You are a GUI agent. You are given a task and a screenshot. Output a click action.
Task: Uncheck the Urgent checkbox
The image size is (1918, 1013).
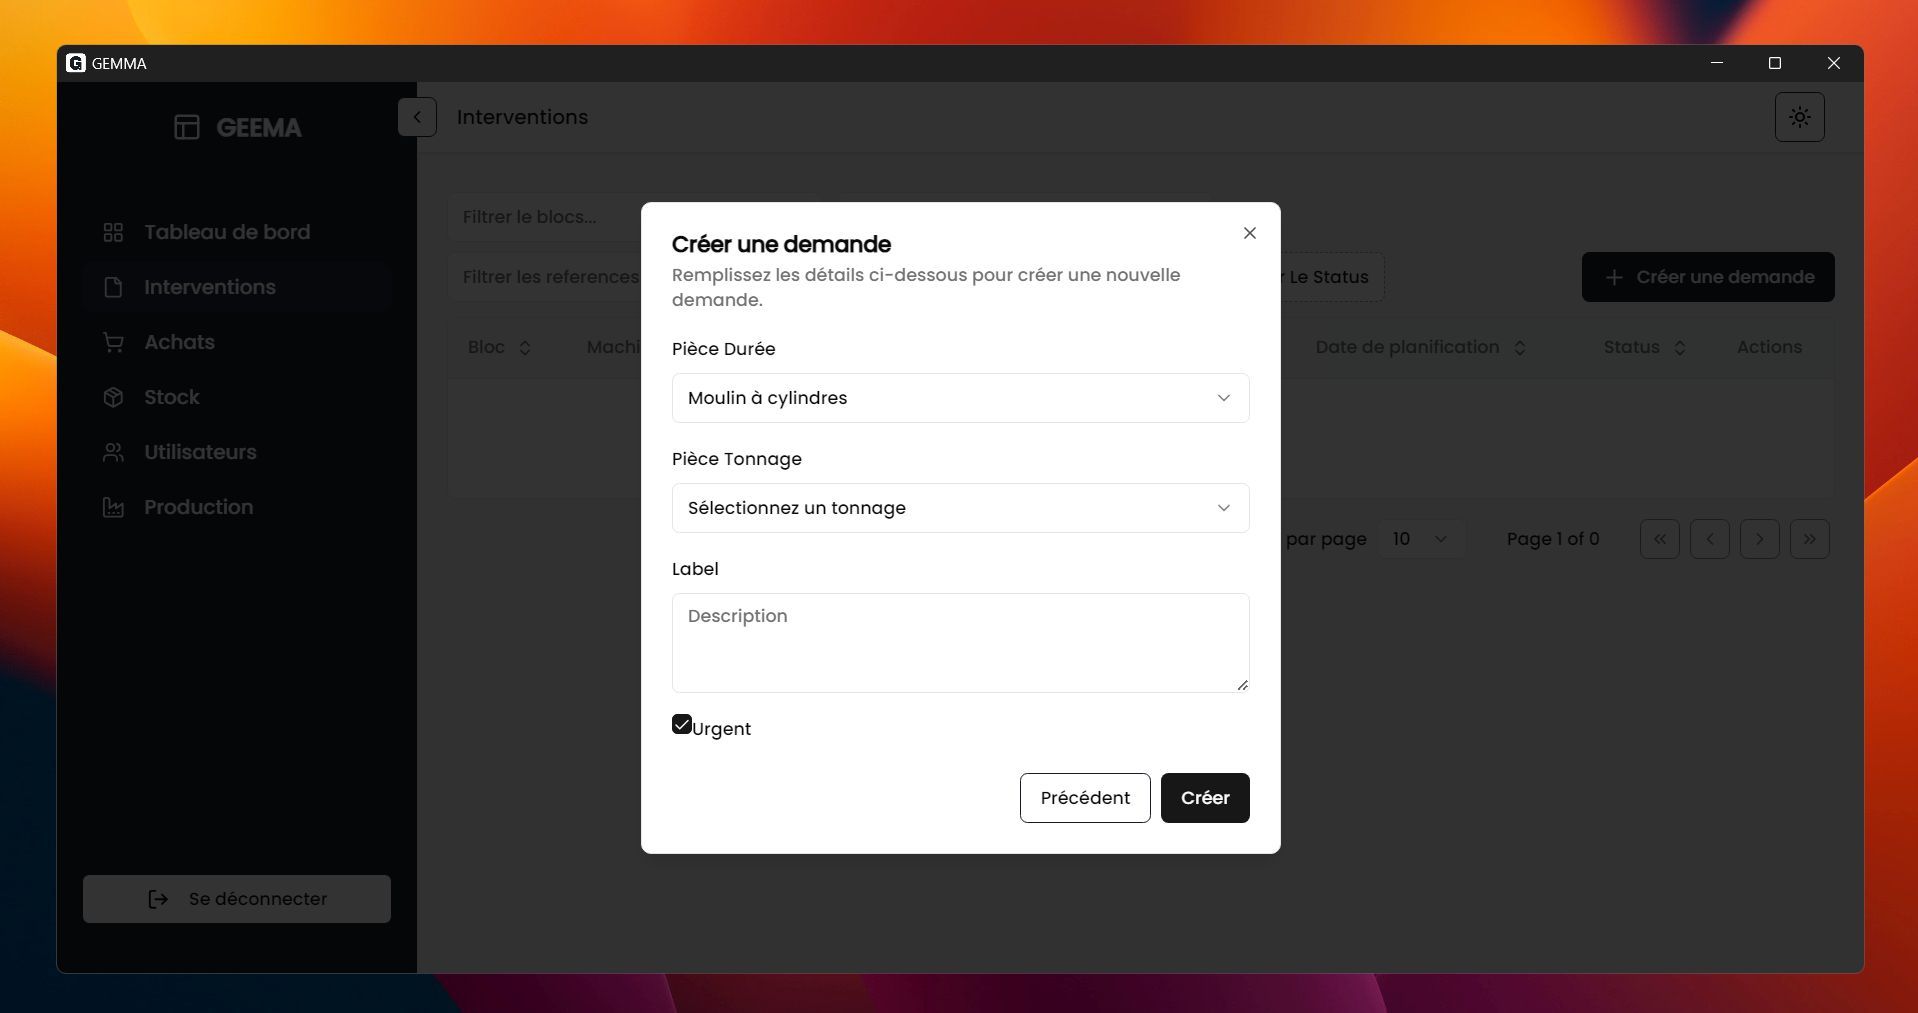682,725
